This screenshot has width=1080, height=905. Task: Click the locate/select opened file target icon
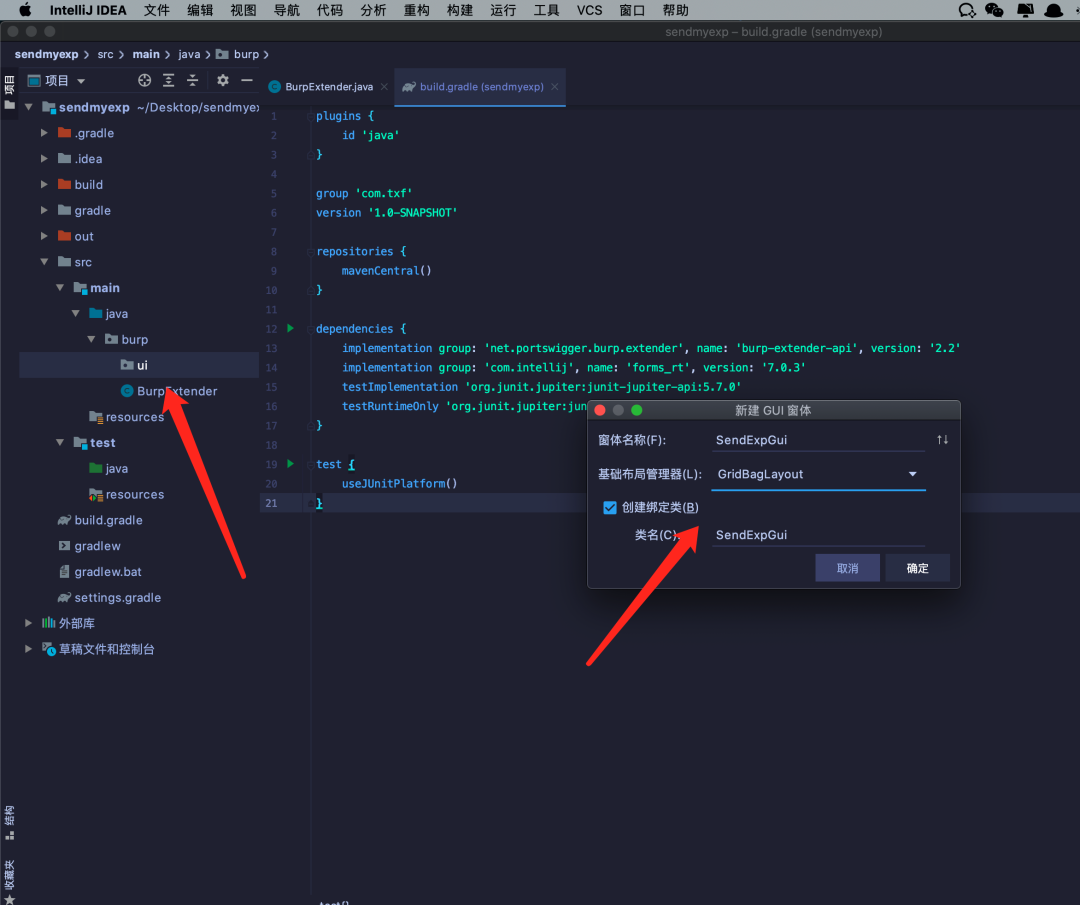coord(144,81)
